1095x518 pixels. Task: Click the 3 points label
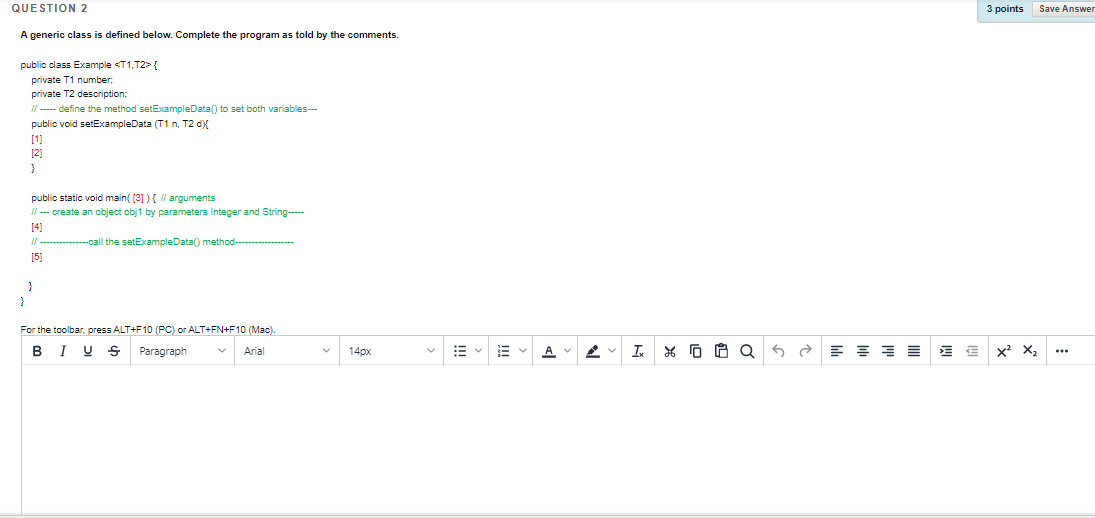pos(1005,9)
